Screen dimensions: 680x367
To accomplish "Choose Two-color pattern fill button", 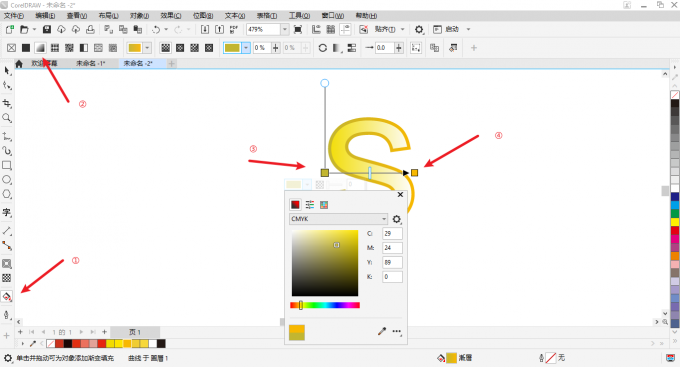I will 84,48.
